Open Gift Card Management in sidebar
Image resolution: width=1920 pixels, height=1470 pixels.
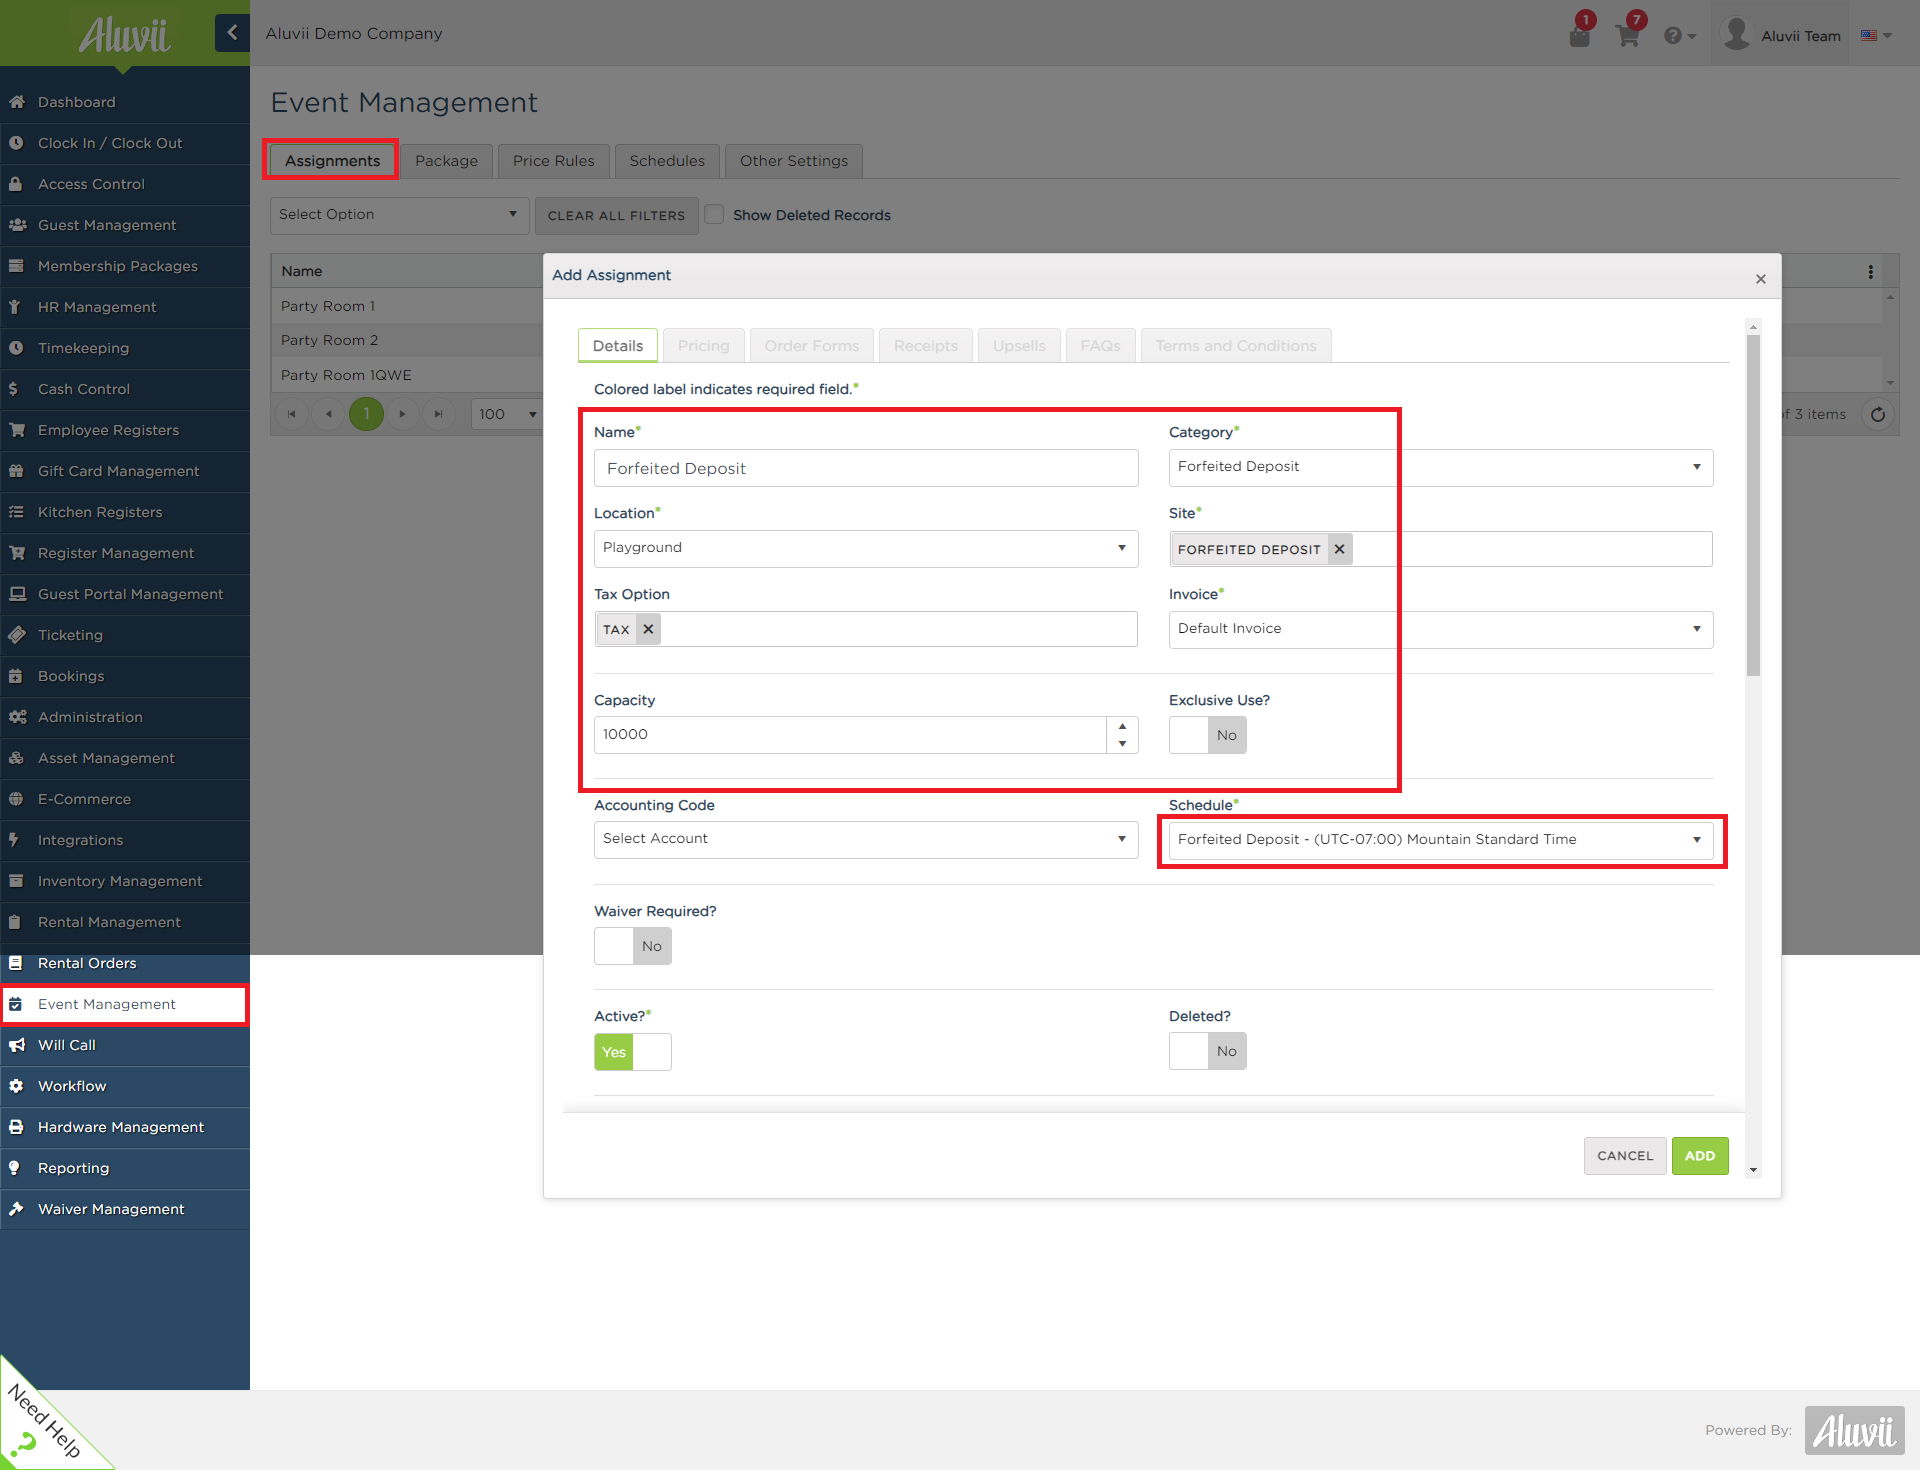[125, 471]
